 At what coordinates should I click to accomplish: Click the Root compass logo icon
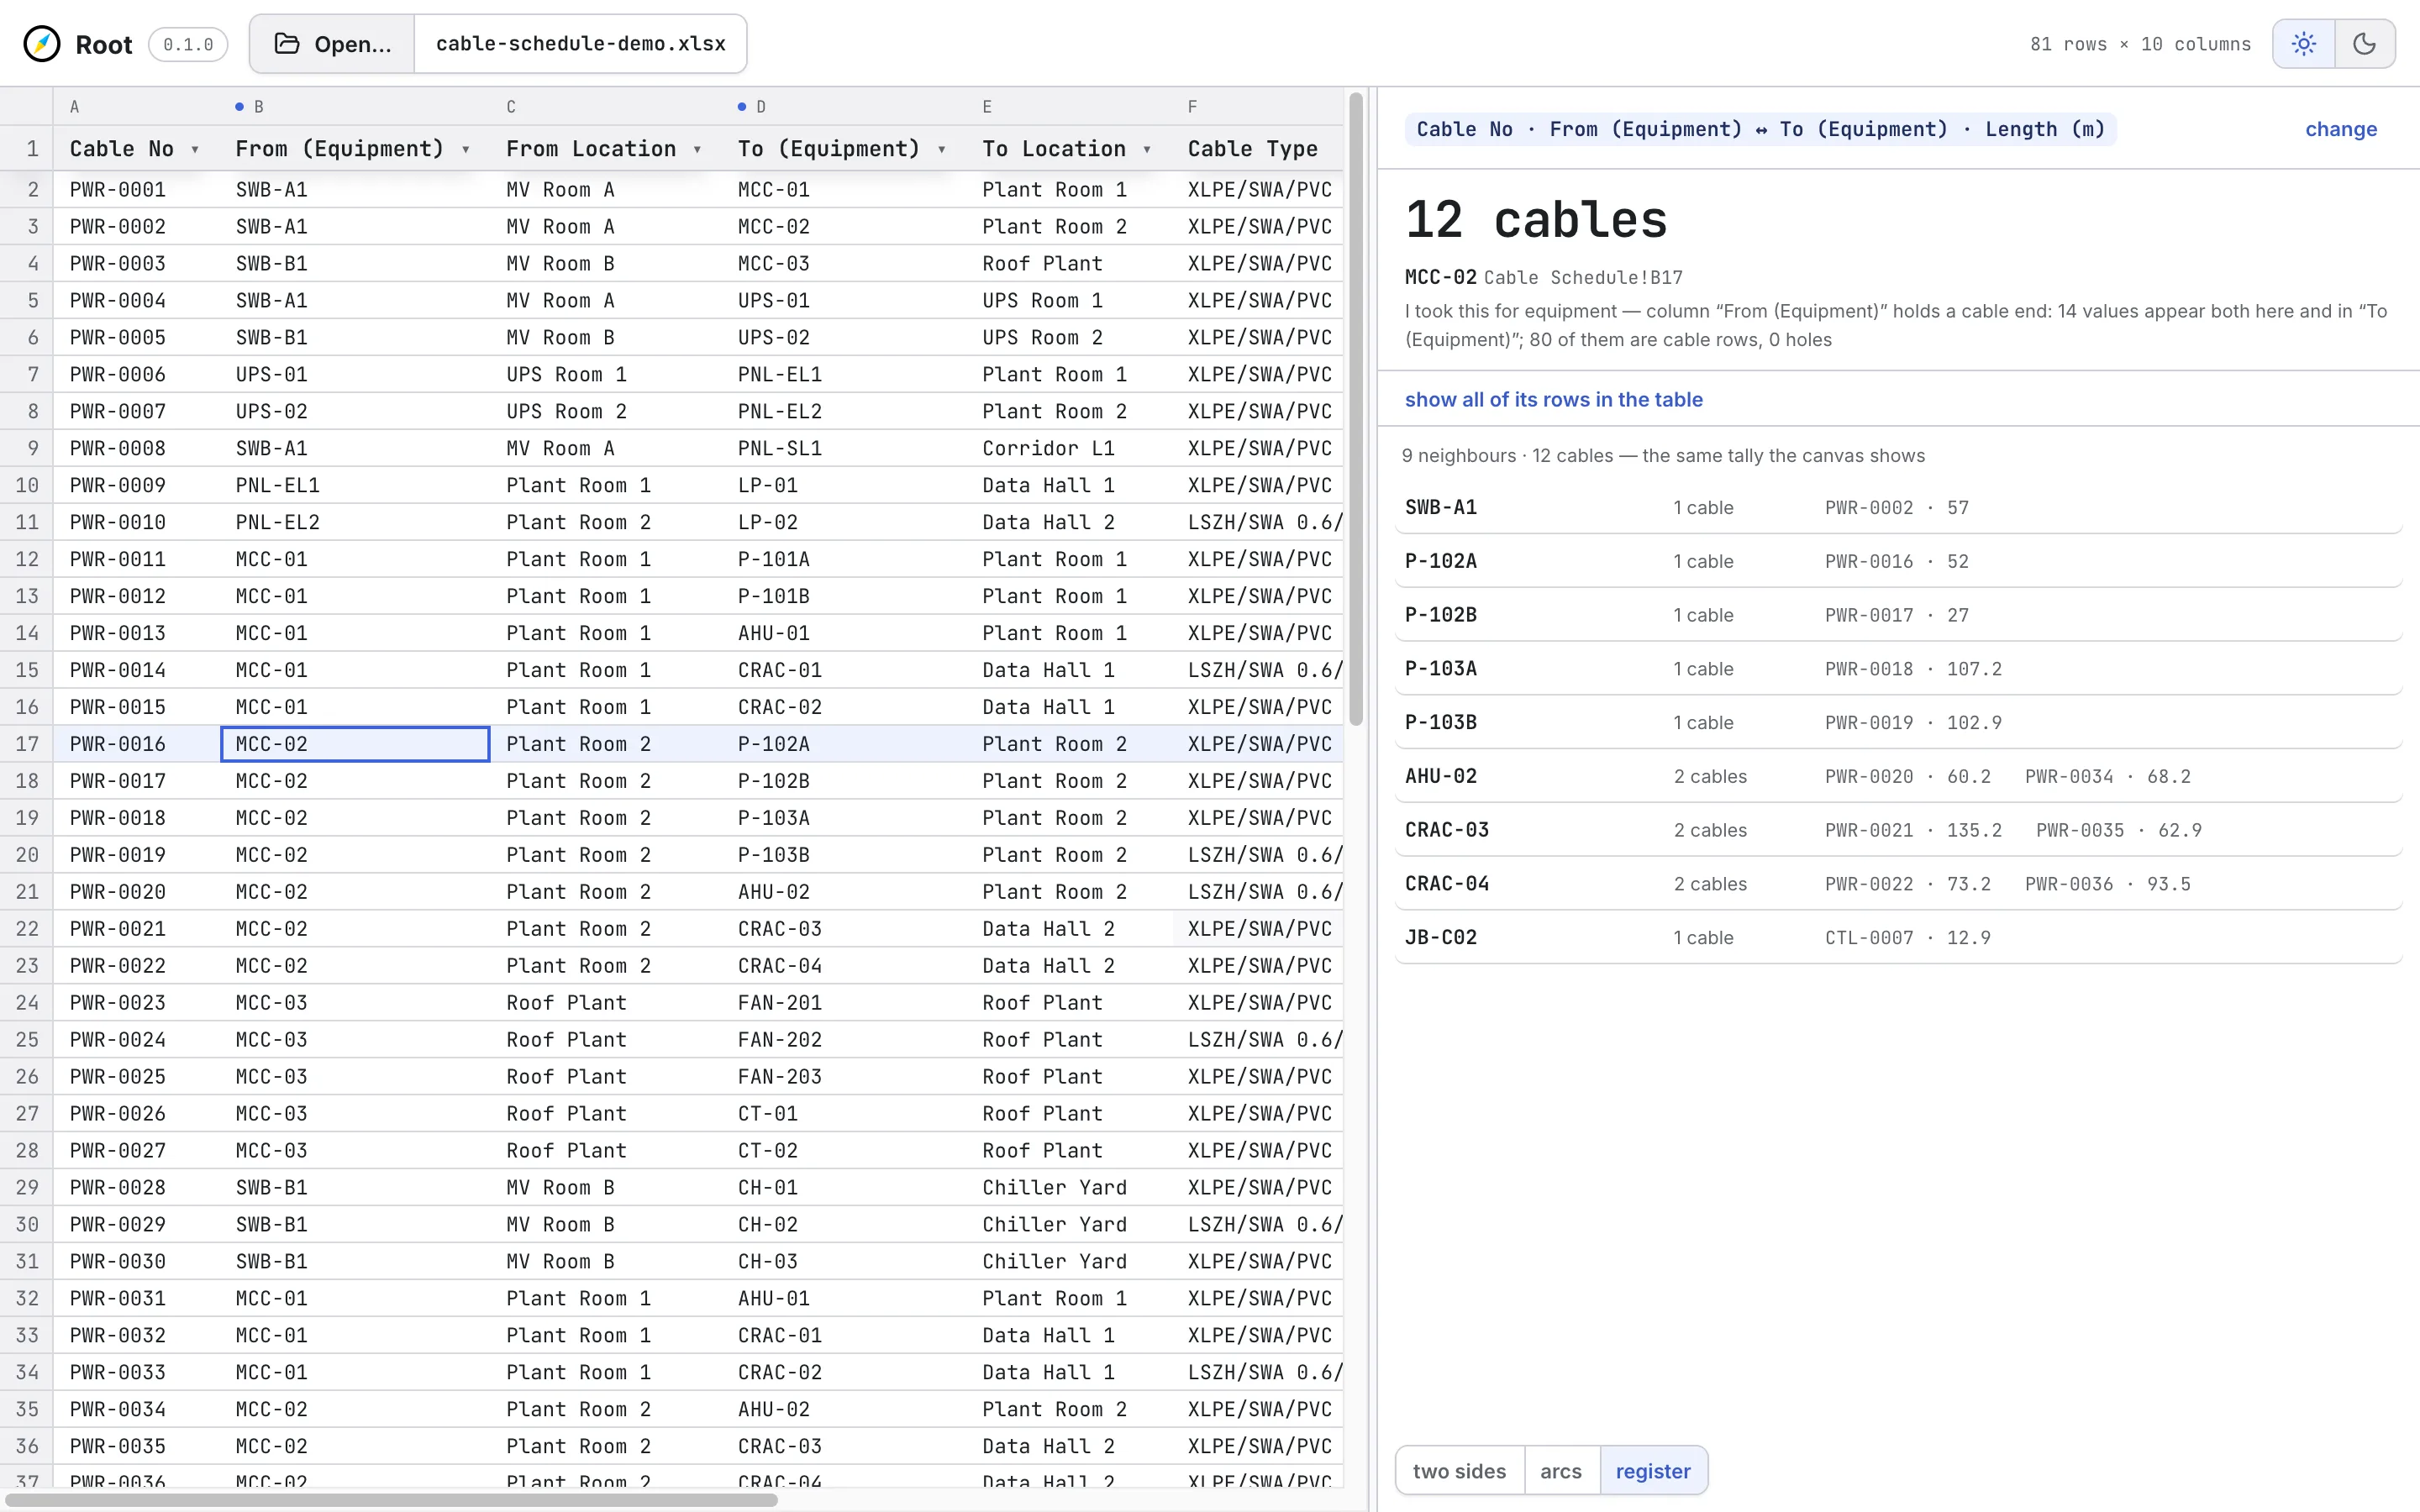coord(42,44)
